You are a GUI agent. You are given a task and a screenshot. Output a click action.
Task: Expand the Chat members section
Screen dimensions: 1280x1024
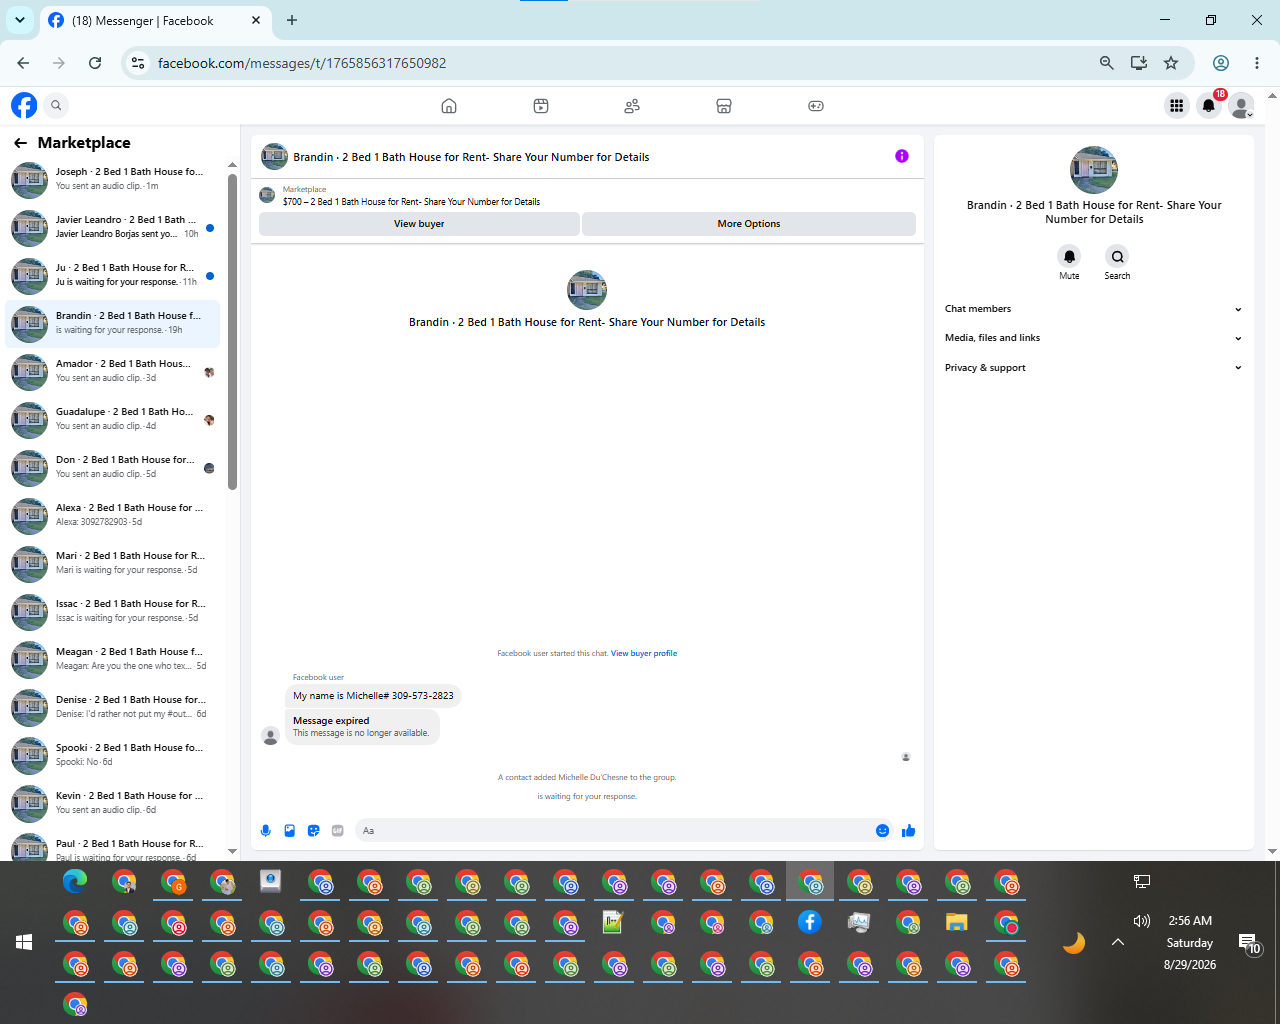(1094, 309)
